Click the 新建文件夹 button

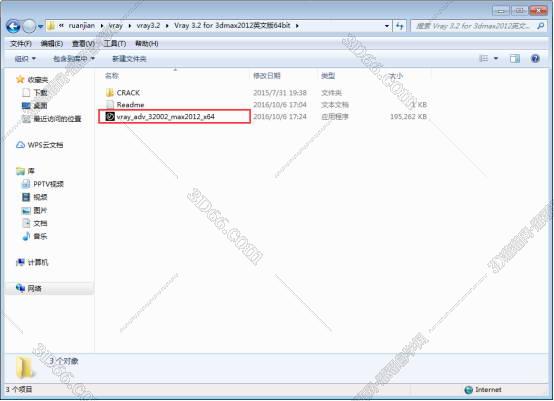pyautogui.click(x=129, y=59)
